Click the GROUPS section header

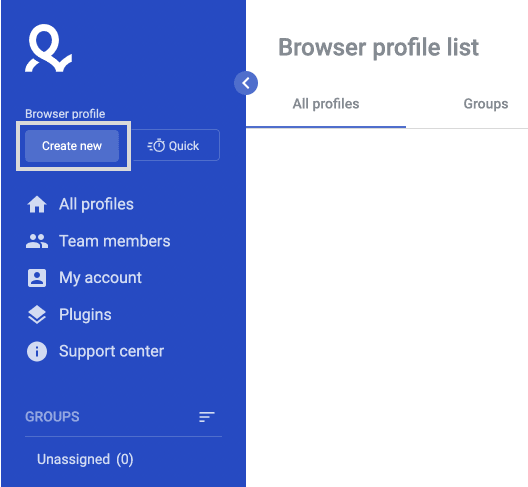(x=52, y=417)
